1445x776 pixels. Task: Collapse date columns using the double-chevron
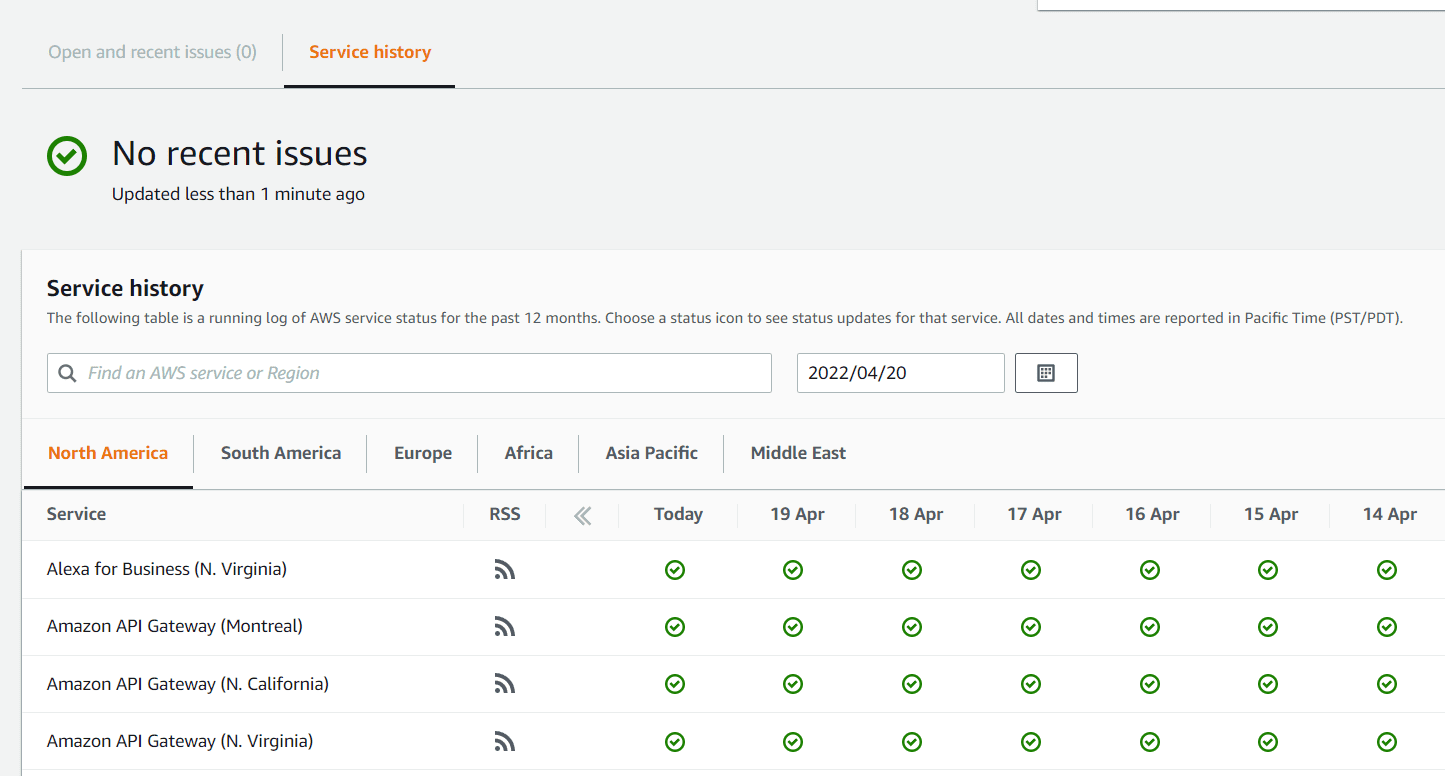[581, 514]
